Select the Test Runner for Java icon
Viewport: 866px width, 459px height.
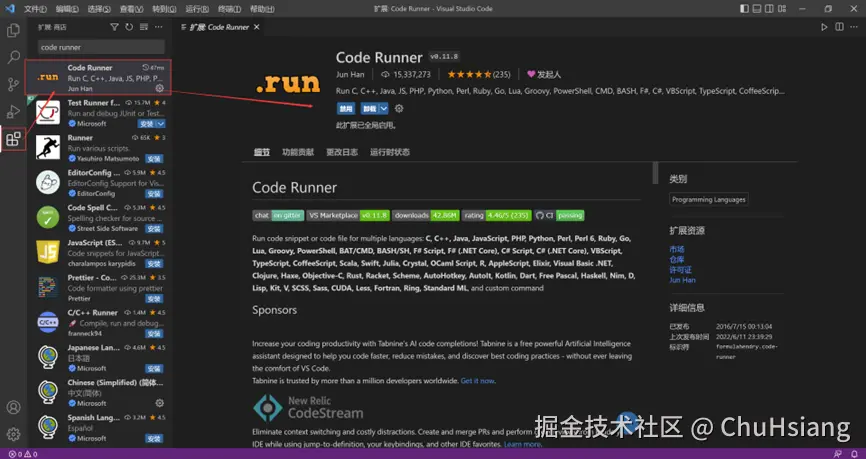[48, 113]
